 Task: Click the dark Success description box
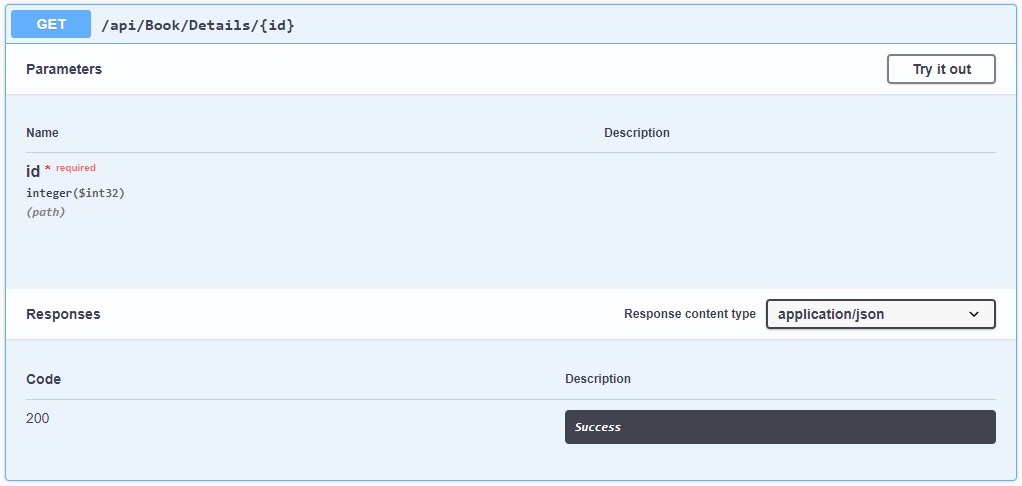pos(780,427)
